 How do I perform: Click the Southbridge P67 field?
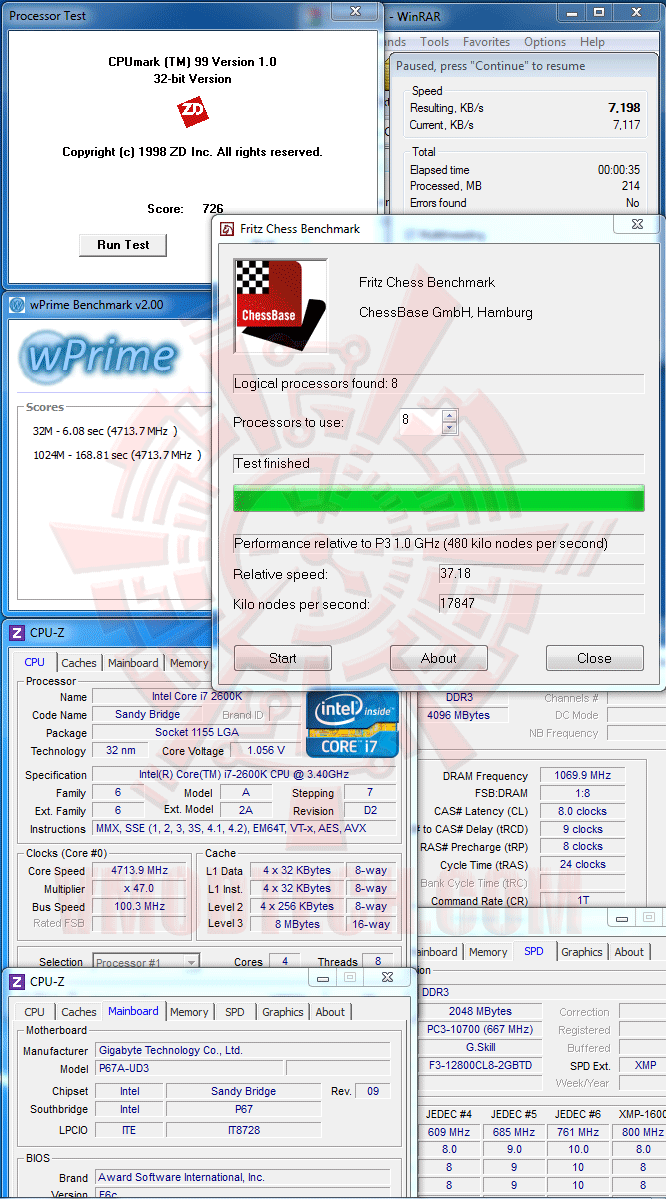(243, 1109)
